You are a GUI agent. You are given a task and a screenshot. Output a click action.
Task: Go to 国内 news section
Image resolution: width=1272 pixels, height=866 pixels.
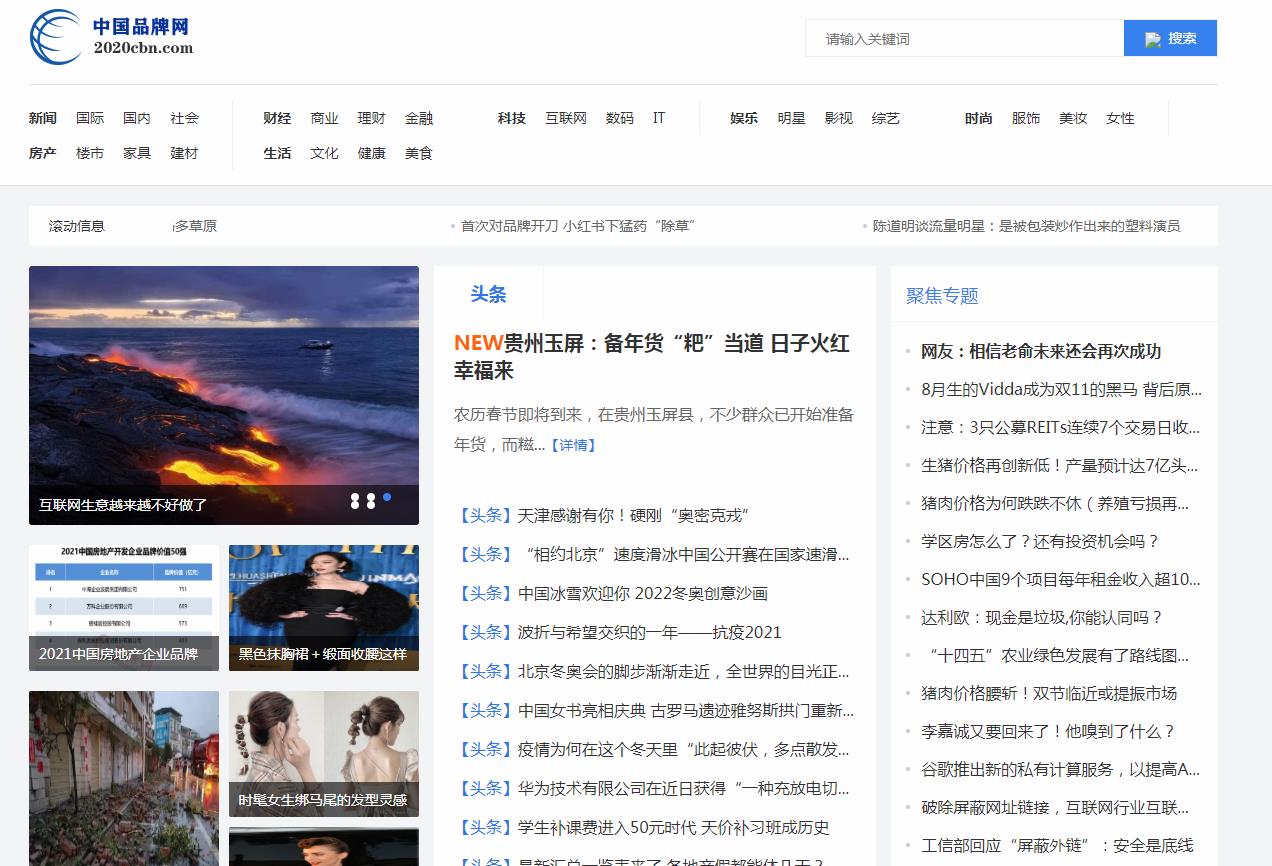137,118
